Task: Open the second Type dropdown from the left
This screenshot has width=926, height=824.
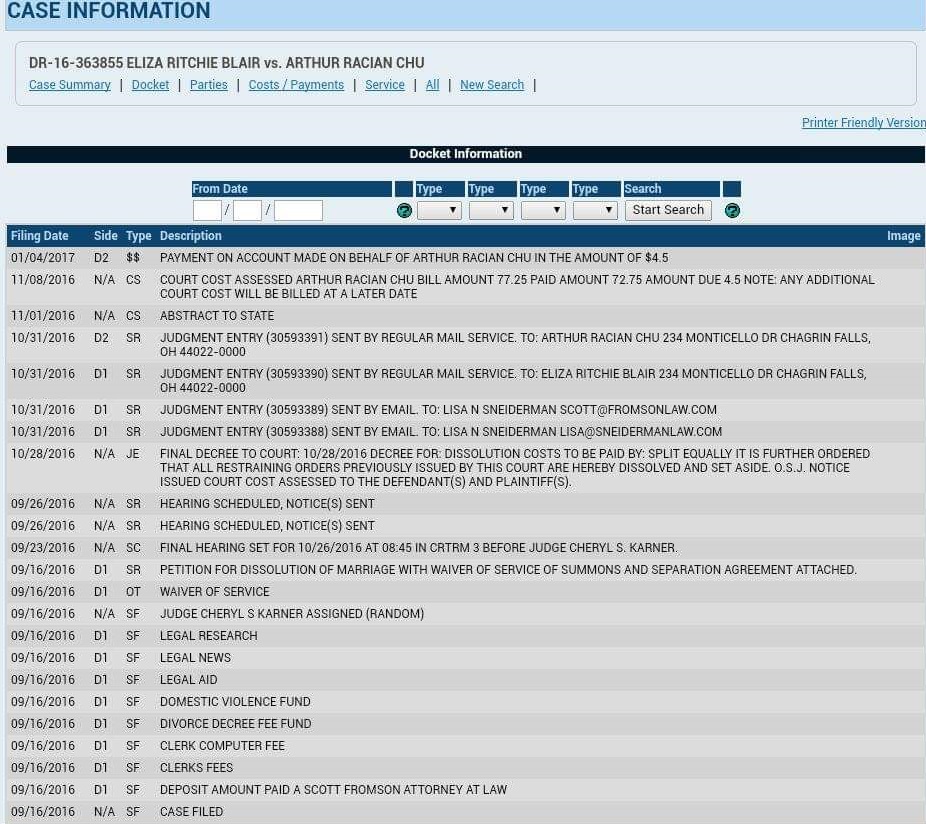Action: click(491, 210)
